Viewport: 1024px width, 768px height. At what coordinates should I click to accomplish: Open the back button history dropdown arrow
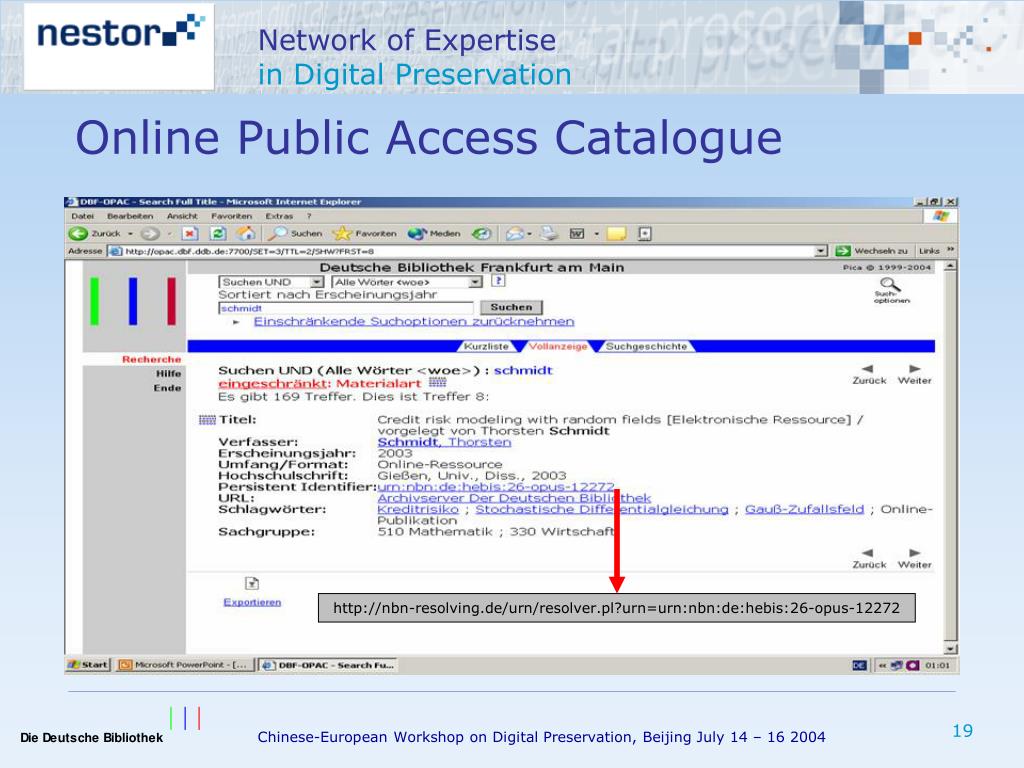130,233
